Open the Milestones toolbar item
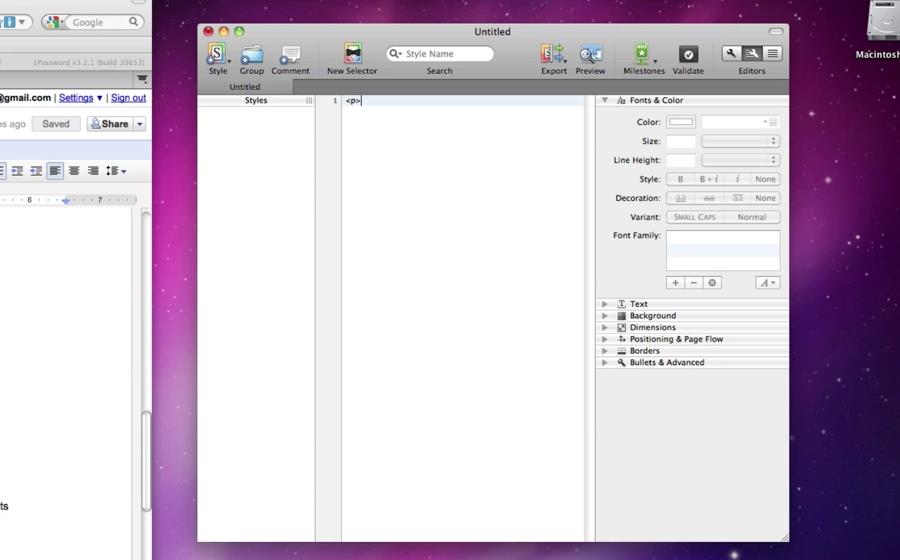 pyautogui.click(x=643, y=55)
